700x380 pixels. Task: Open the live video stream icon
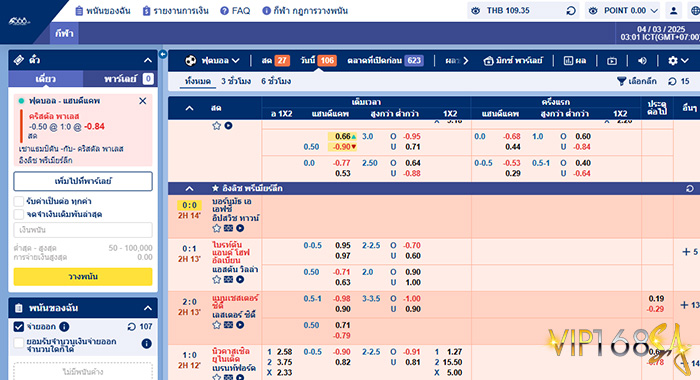tap(612, 61)
